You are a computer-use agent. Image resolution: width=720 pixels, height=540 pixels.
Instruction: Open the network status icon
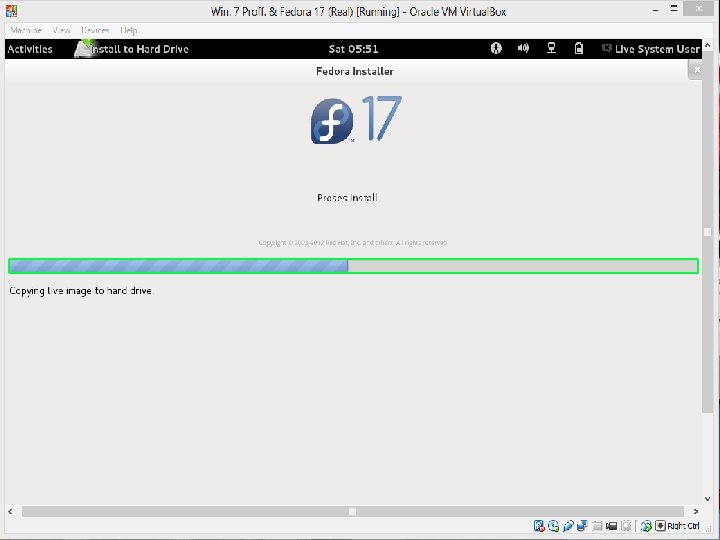click(x=551, y=48)
